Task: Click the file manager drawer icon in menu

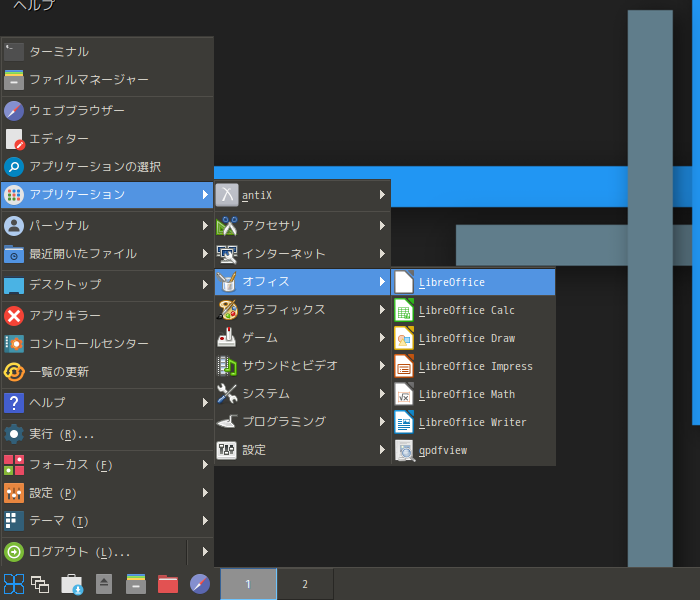Action: (14, 80)
